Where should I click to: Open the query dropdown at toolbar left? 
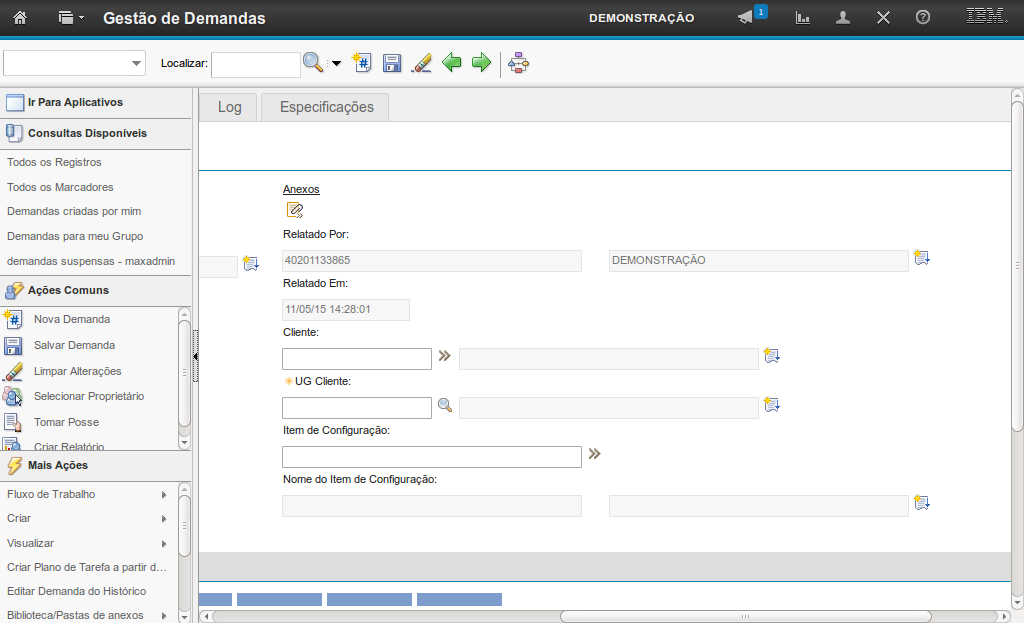pyautogui.click(x=136, y=64)
